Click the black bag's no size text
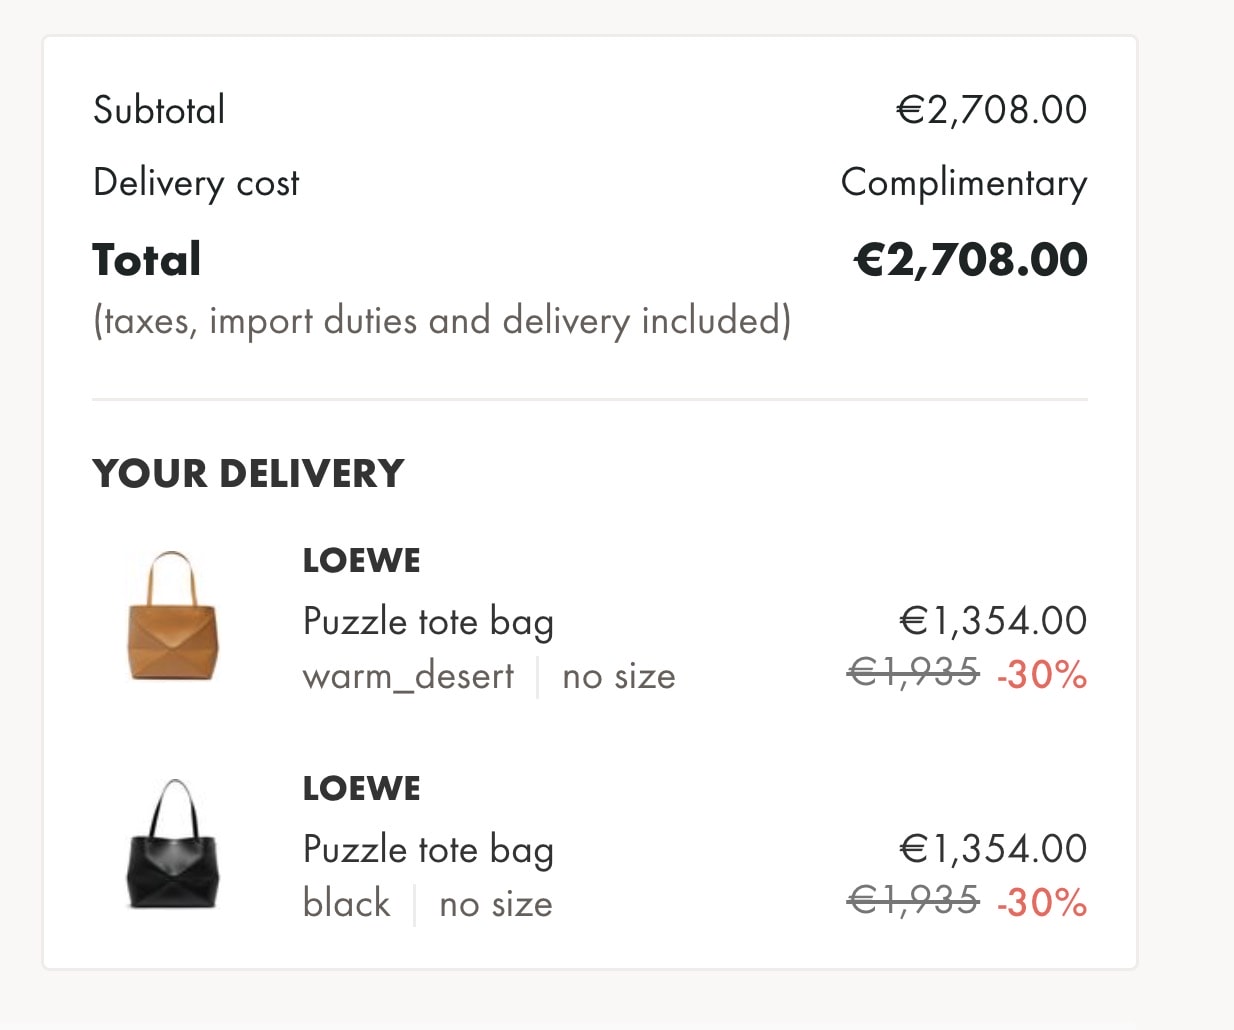 (x=495, y=905)
